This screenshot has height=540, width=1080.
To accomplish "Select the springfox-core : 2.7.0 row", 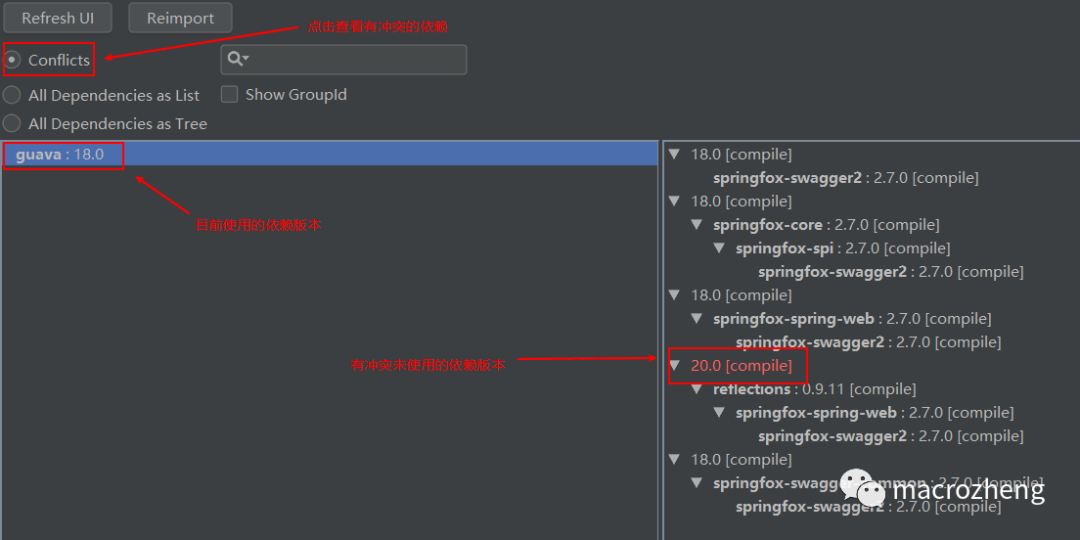I will 827,225.
